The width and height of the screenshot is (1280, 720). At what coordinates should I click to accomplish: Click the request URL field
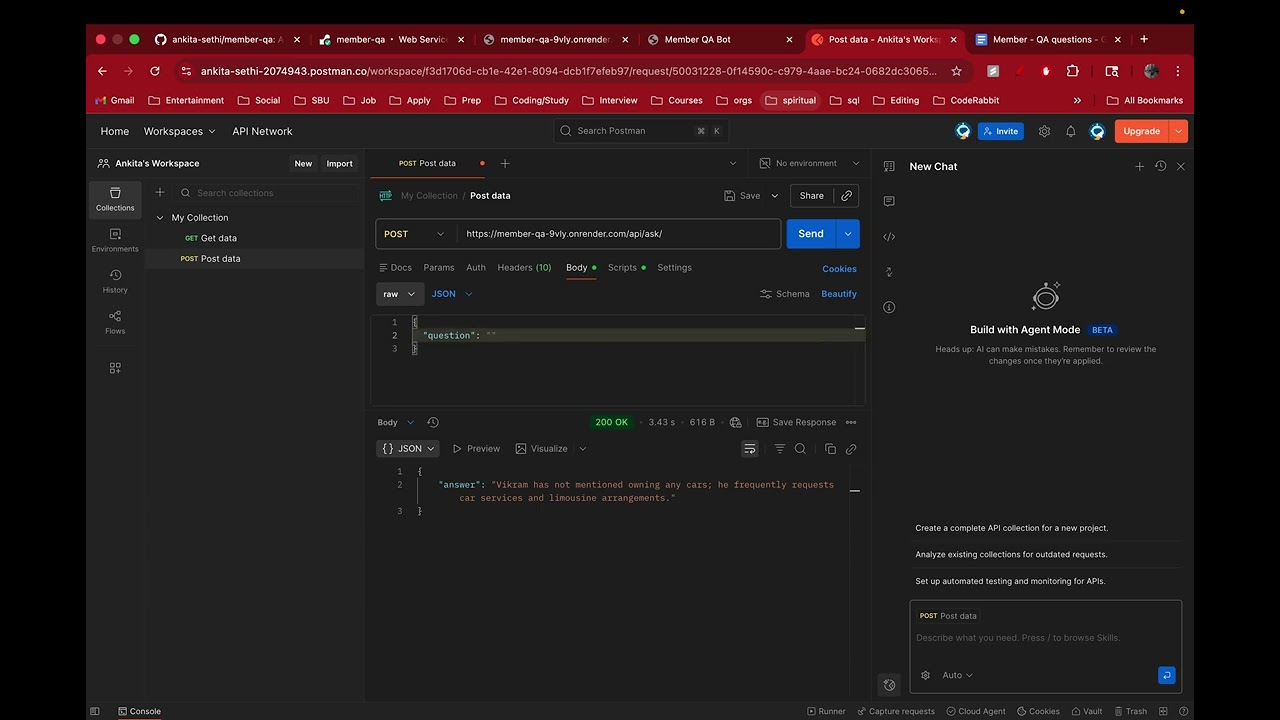coord(618,234)
